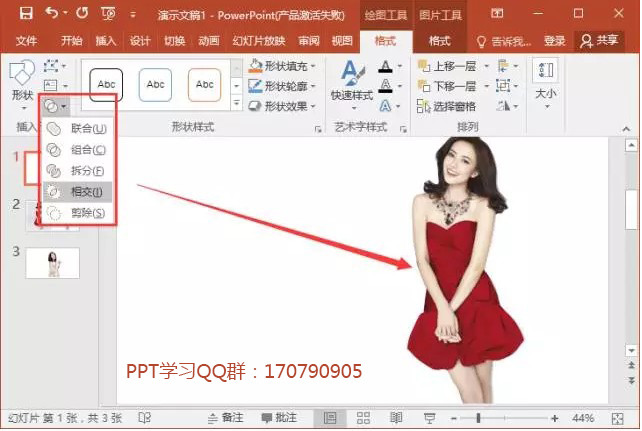Viewport: 642px width, 431px height.
Task: Toggle the 备注 notes pane
Action: tap(226, 418)
